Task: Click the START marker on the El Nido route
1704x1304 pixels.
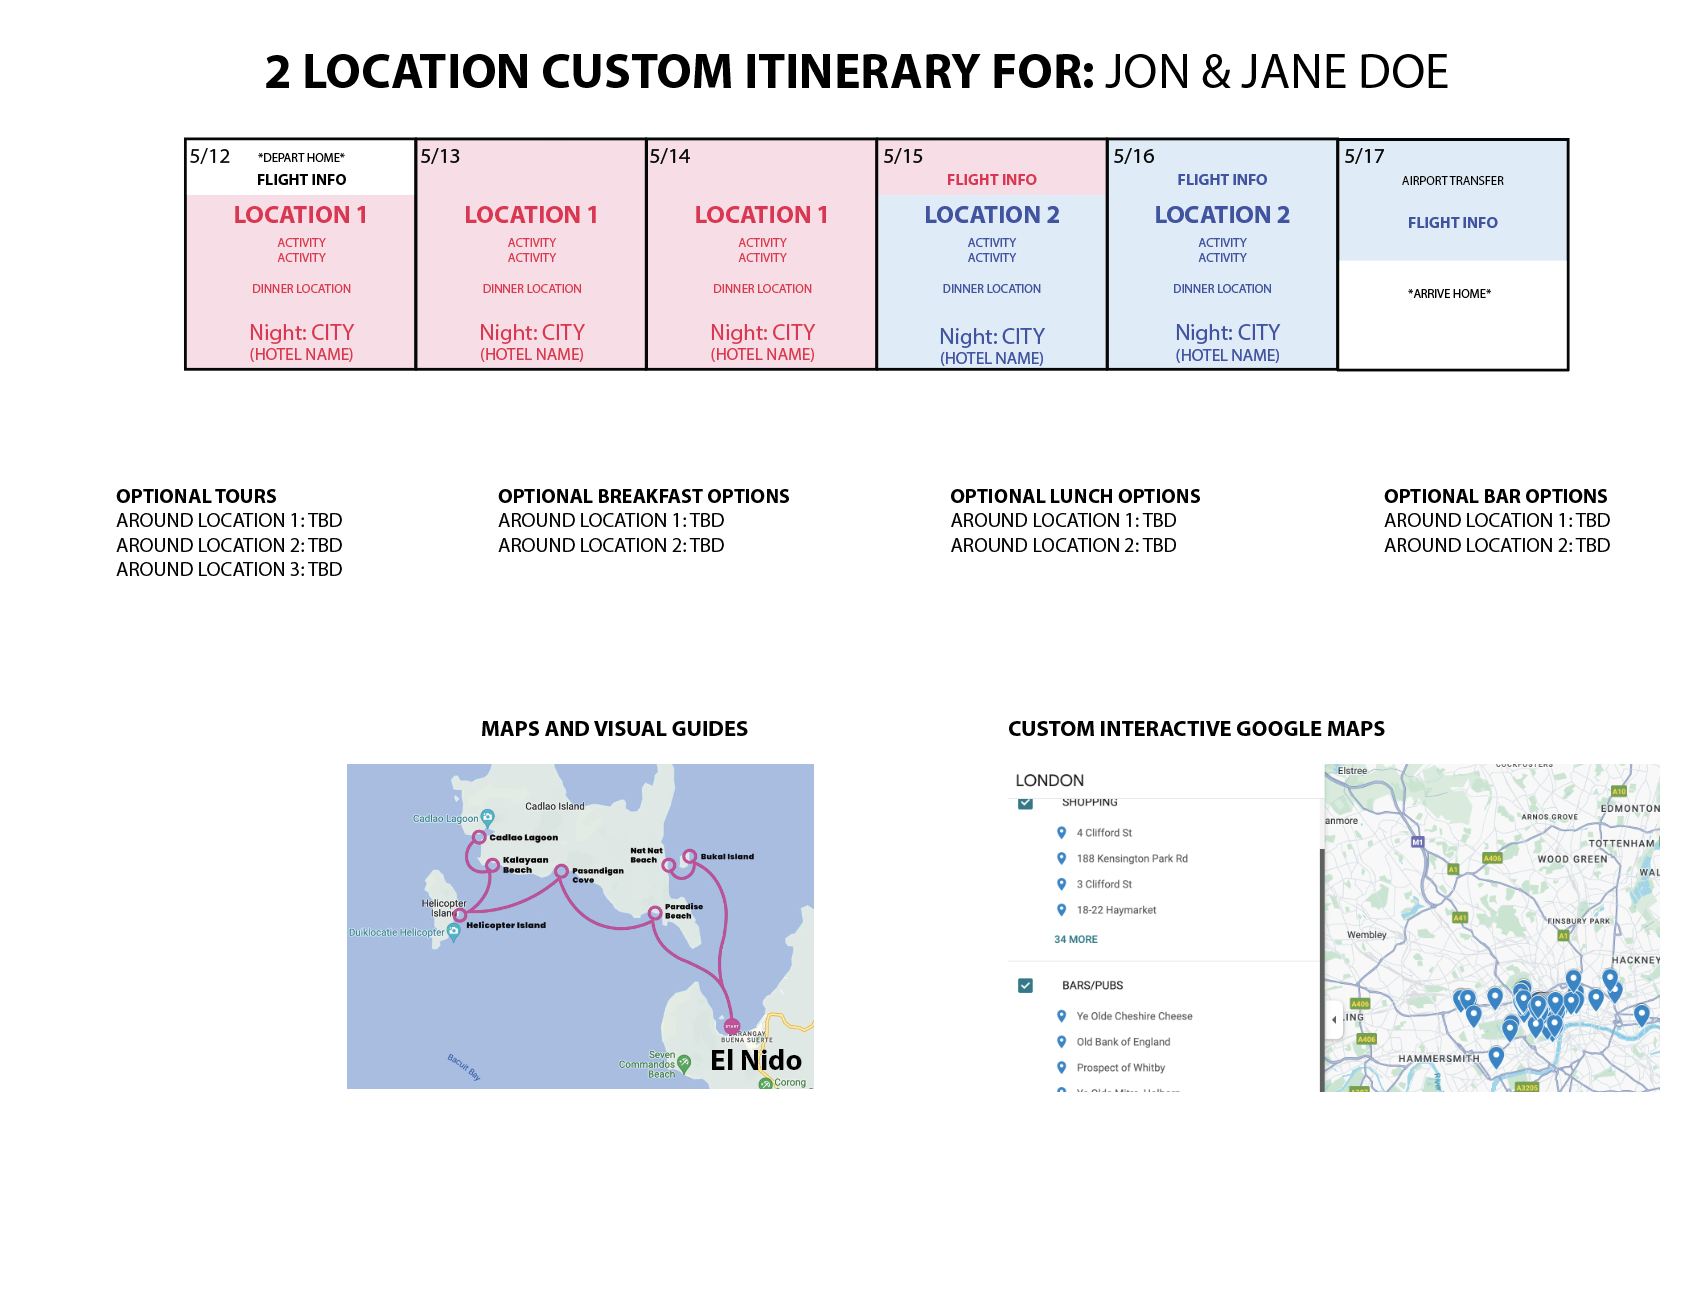Action: (732, 1026)
